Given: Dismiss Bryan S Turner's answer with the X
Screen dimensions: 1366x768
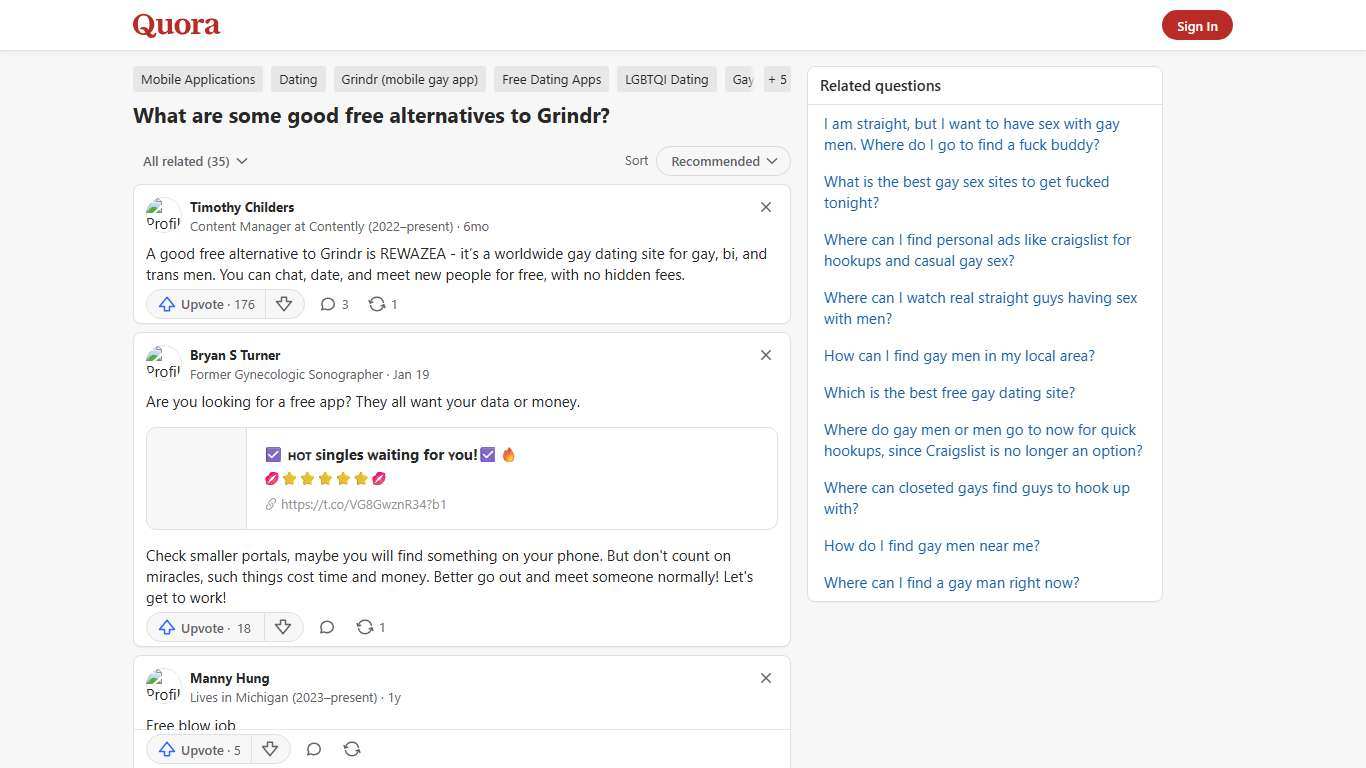Looking at the screenshot, I should [765, 355].
